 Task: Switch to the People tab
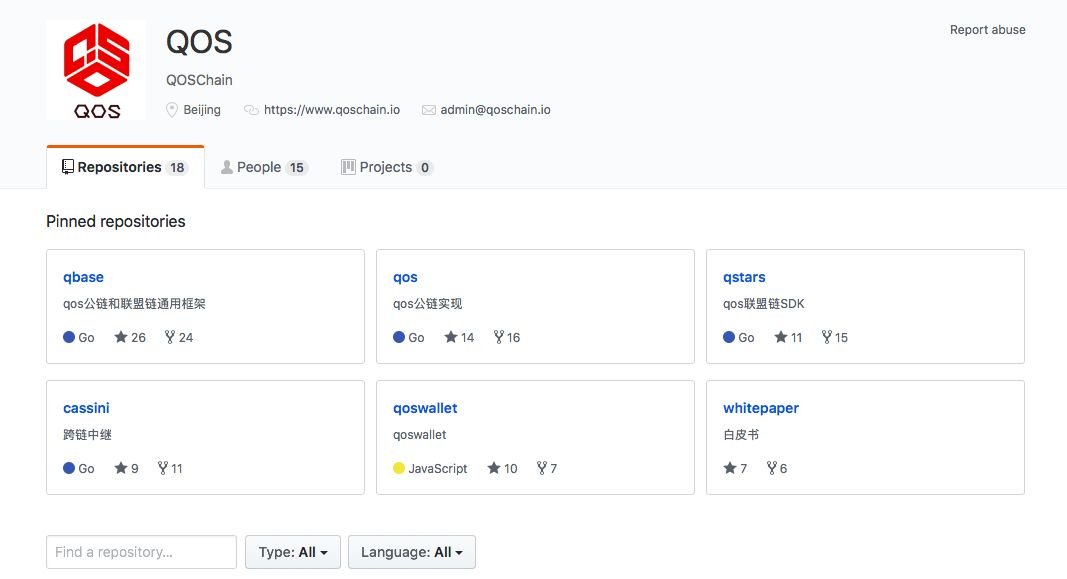click(264, 167)
